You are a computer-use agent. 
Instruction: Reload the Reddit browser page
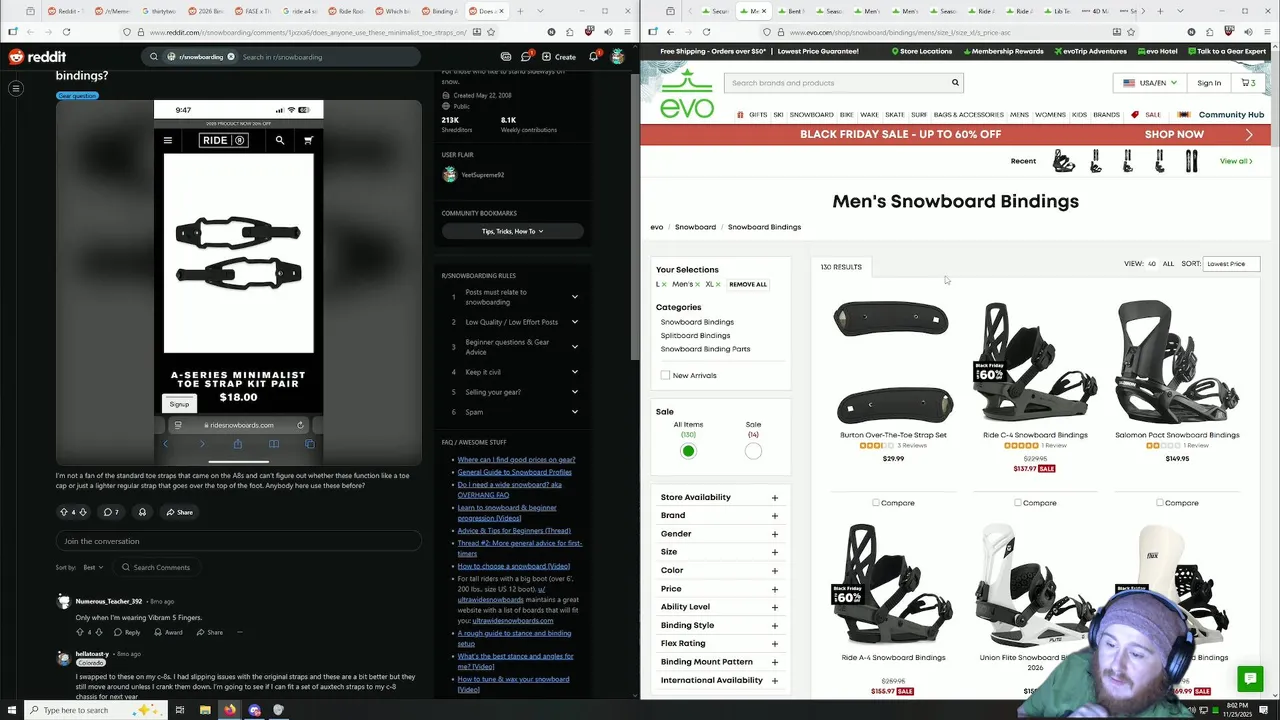pos(66,32)
